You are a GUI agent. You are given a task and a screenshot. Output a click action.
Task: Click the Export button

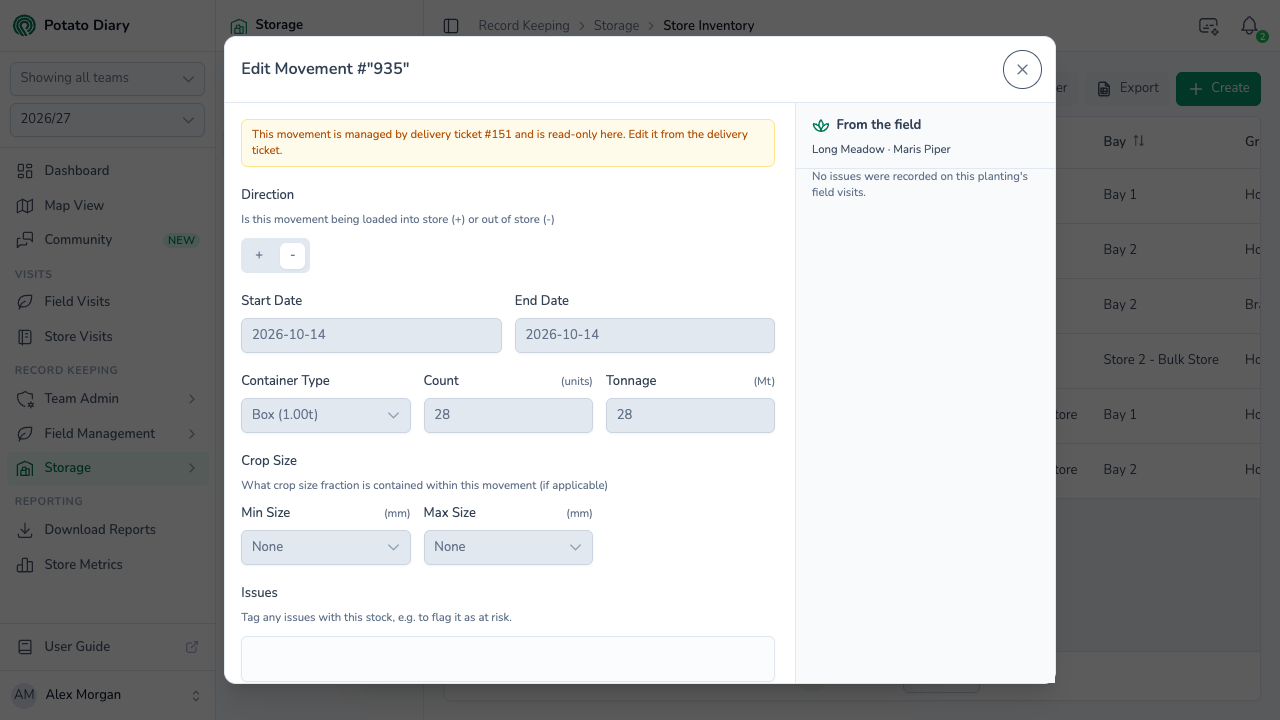coord(1128,88)
